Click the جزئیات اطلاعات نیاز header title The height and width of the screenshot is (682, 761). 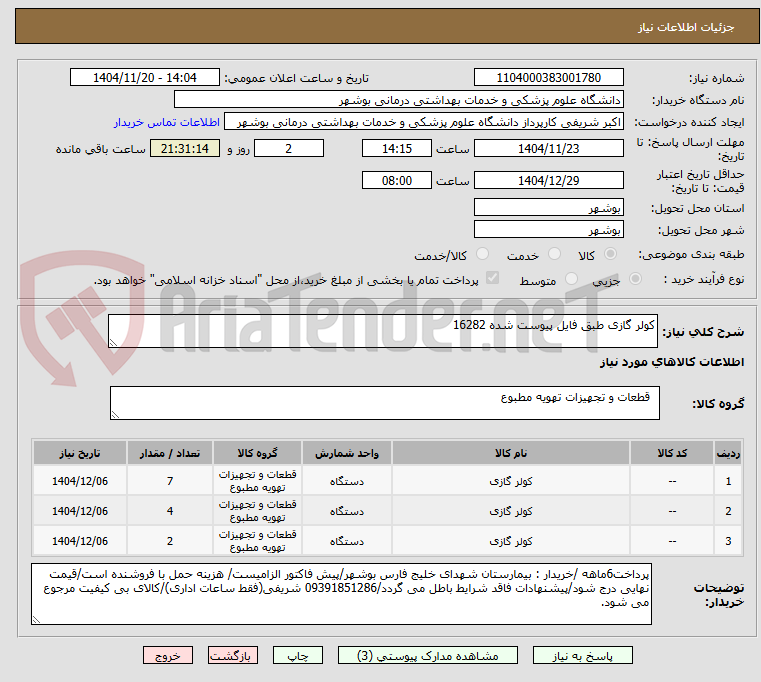point(685,27)
